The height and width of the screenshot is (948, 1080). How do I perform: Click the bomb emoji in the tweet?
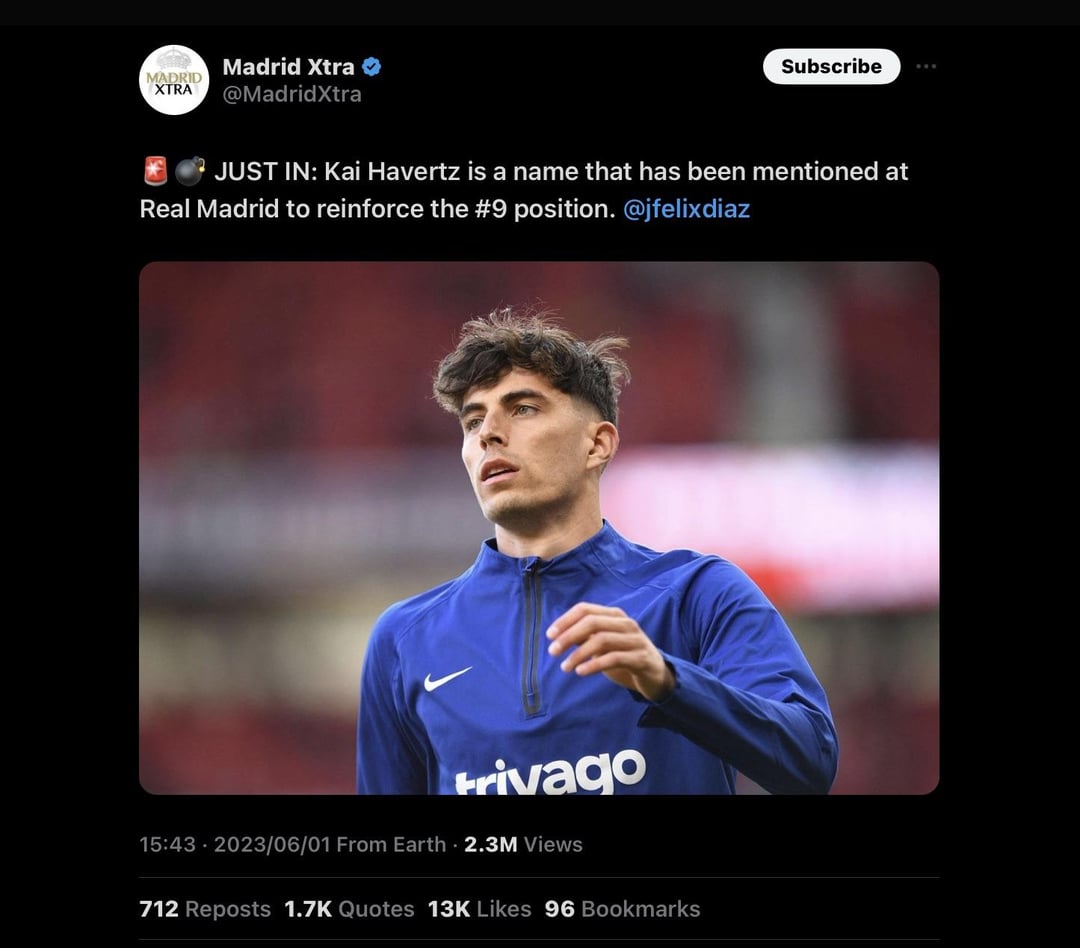pos(189,172)
